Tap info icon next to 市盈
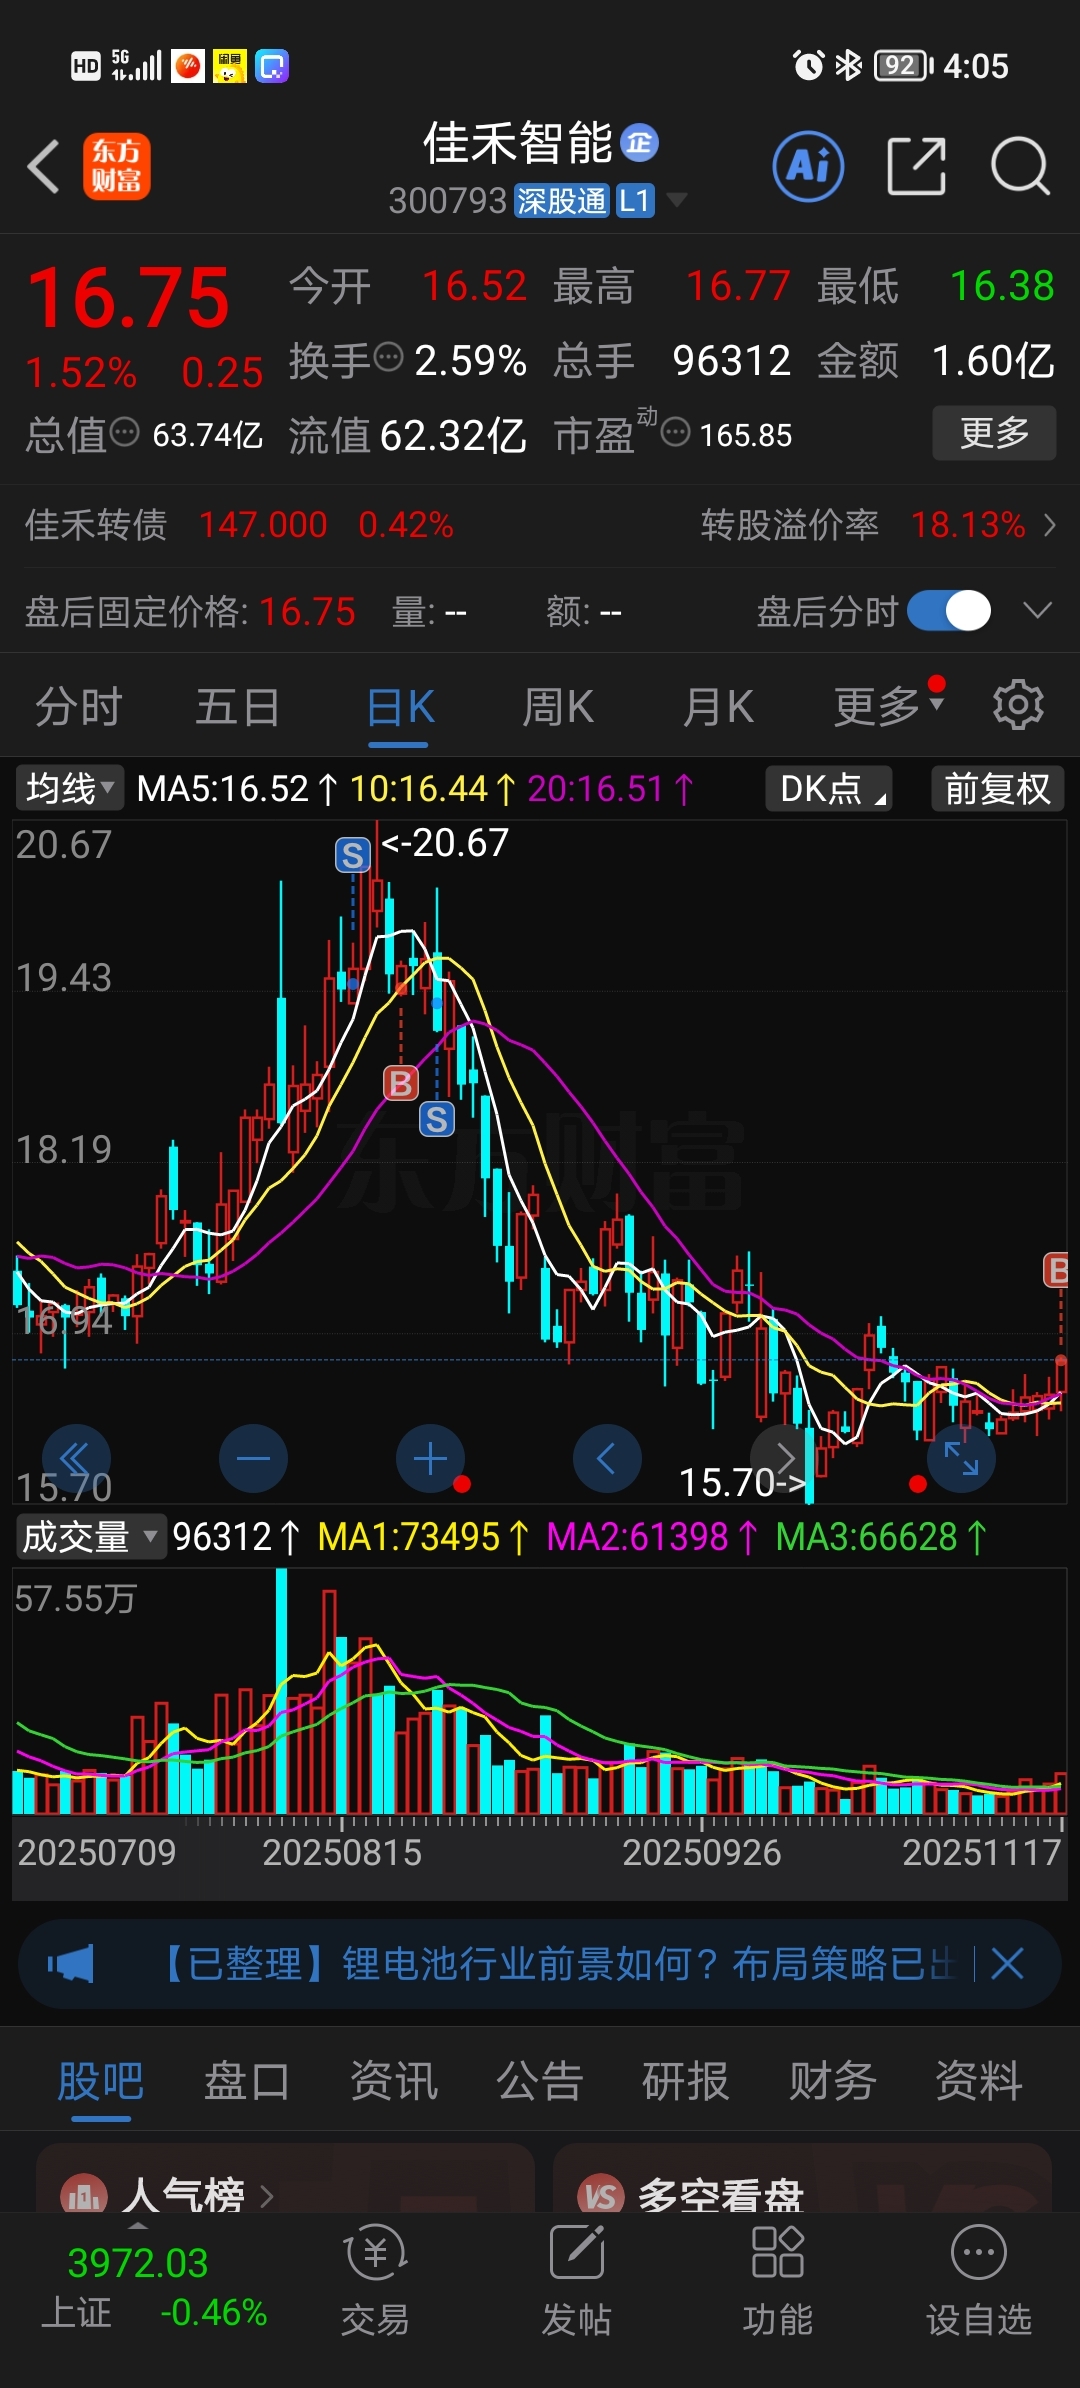 point(676,432)
